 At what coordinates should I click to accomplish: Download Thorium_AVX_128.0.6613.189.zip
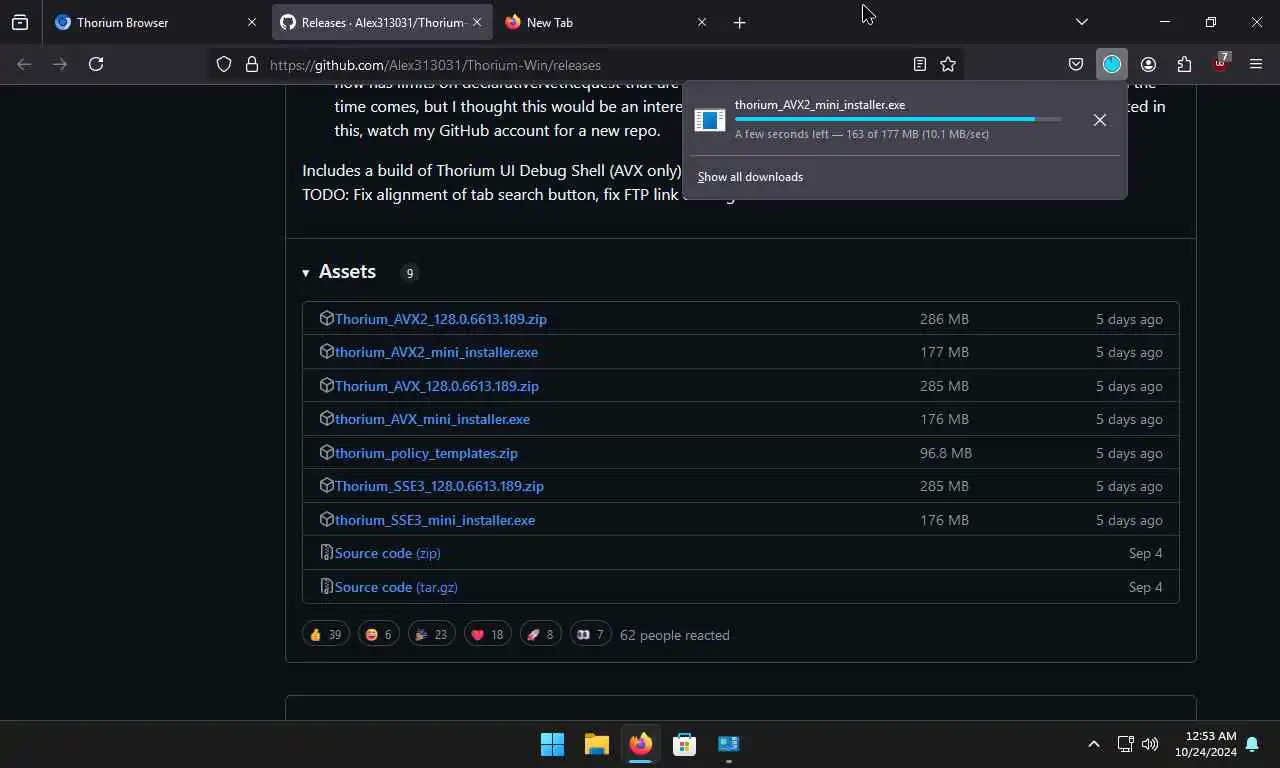pos(437,386)
